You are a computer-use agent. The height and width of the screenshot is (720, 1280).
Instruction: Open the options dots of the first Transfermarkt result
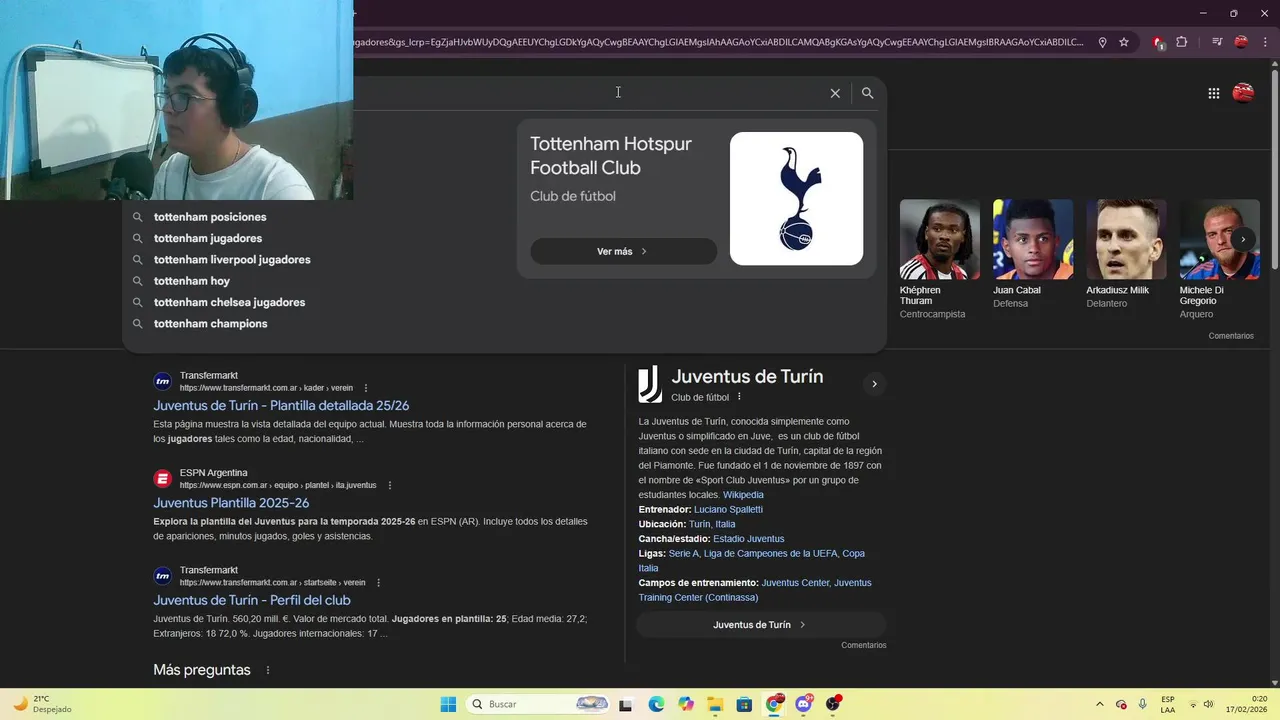tap(366, 388)
